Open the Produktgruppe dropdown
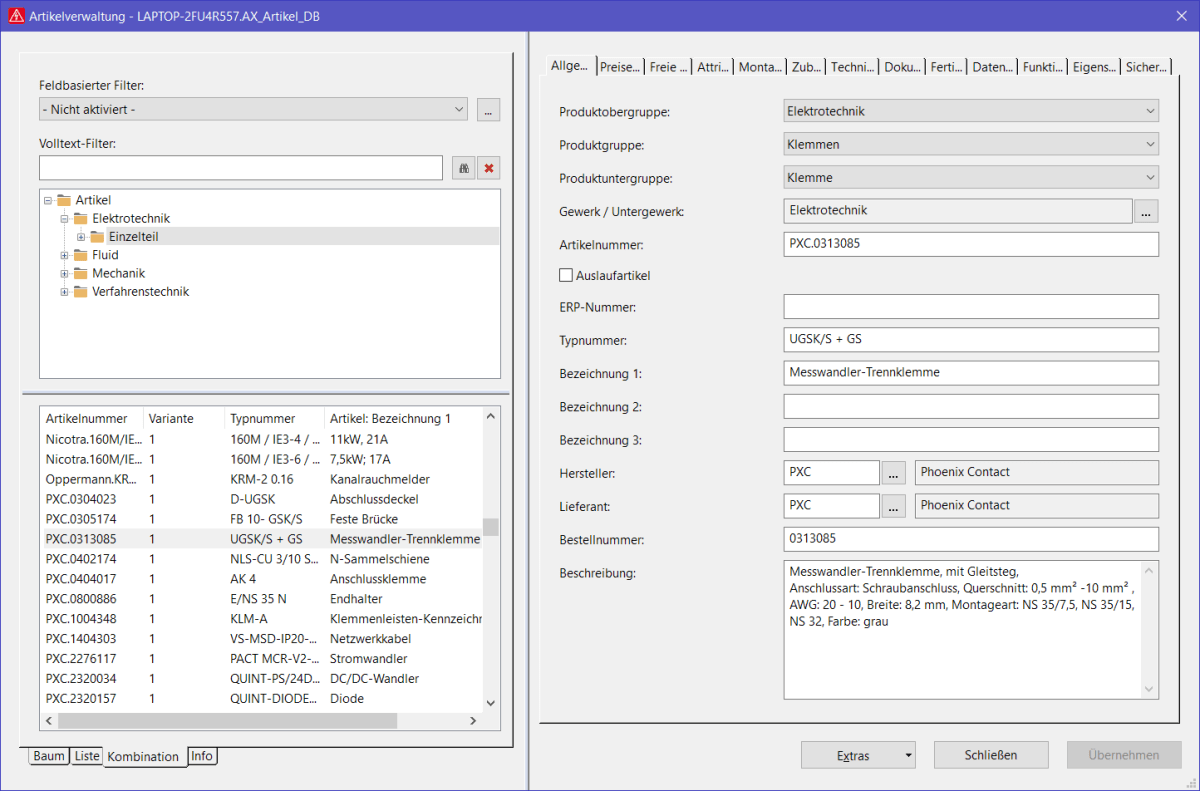This screenshot has width=1200, height=791. pos(1148,143)
